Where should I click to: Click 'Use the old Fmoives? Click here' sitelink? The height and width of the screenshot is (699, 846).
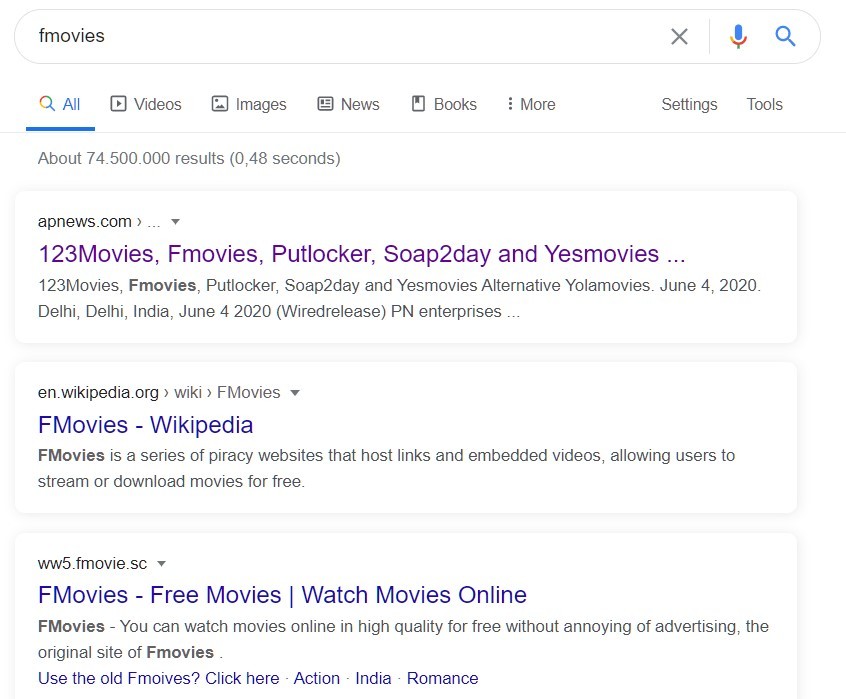click(159, 678)
